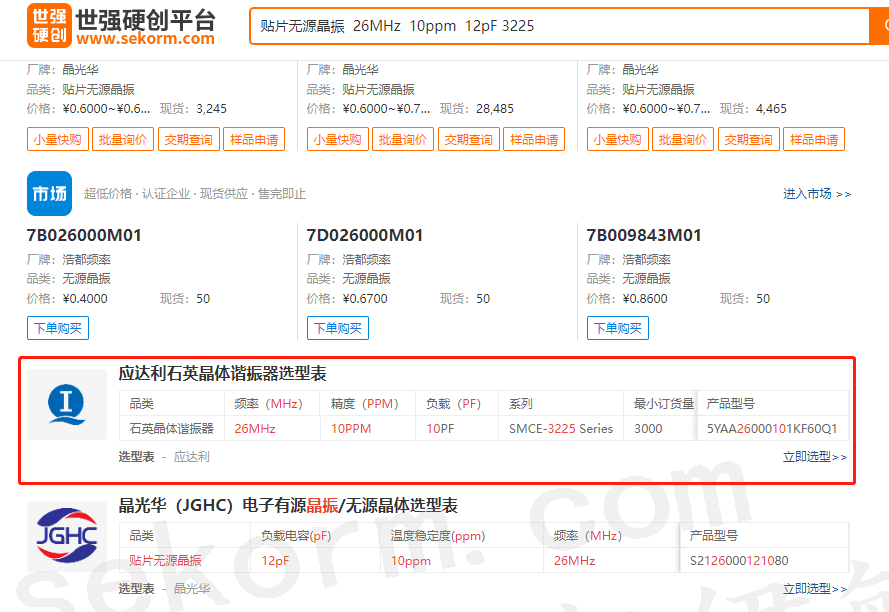Image resolution: width=889 pixels, height=612 pixels.
Task: Click 样品申请 for the 3,245 stock product
Action: [x=254, y=140]
